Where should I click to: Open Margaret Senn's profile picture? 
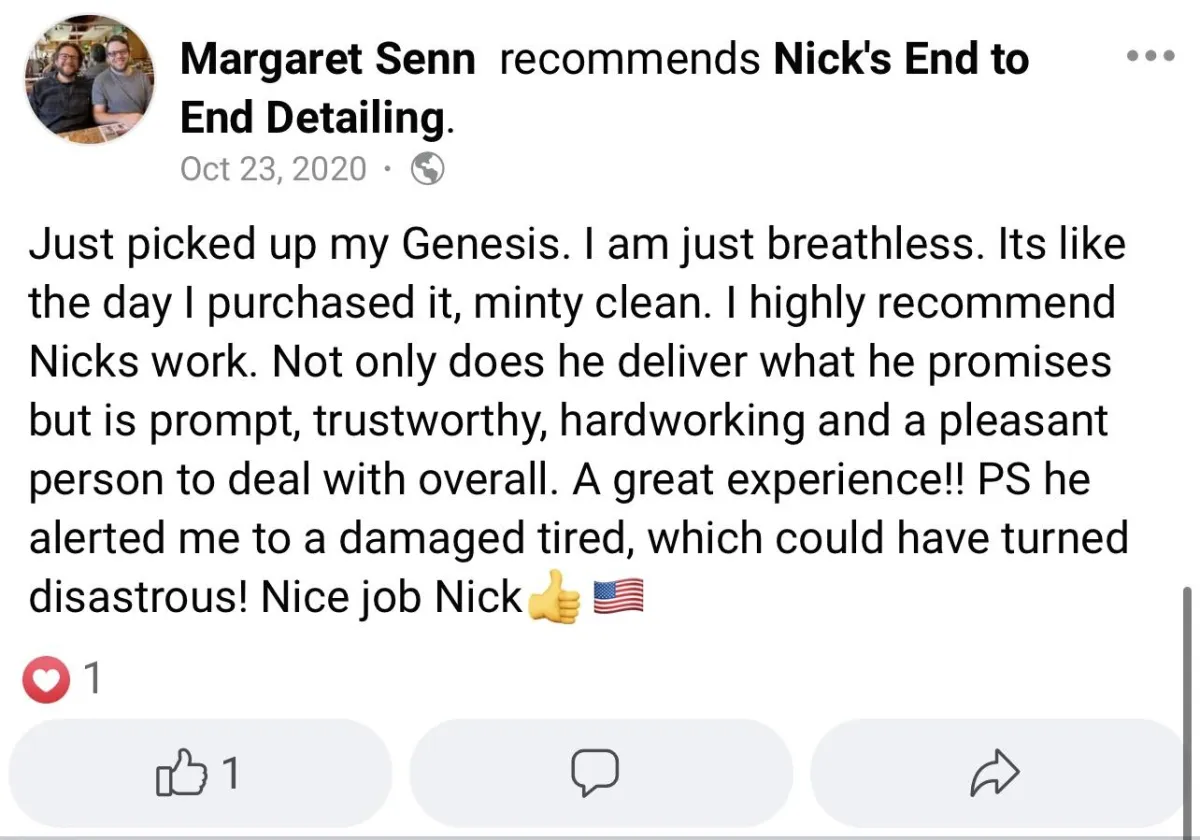(x=90, y=80)
